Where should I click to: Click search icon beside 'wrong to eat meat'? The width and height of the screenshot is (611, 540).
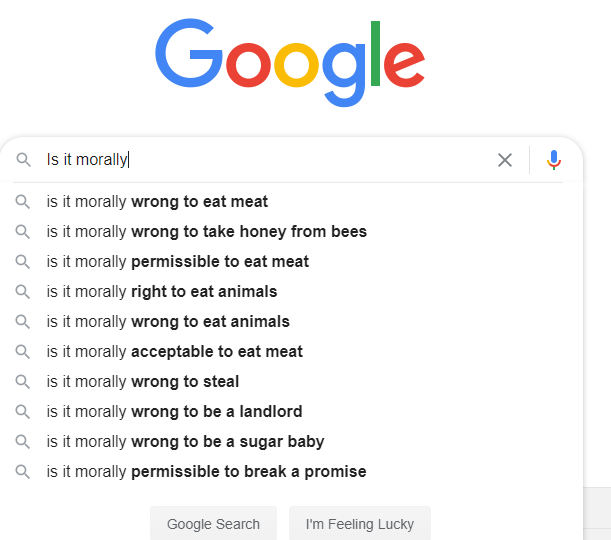pos(23,202)
